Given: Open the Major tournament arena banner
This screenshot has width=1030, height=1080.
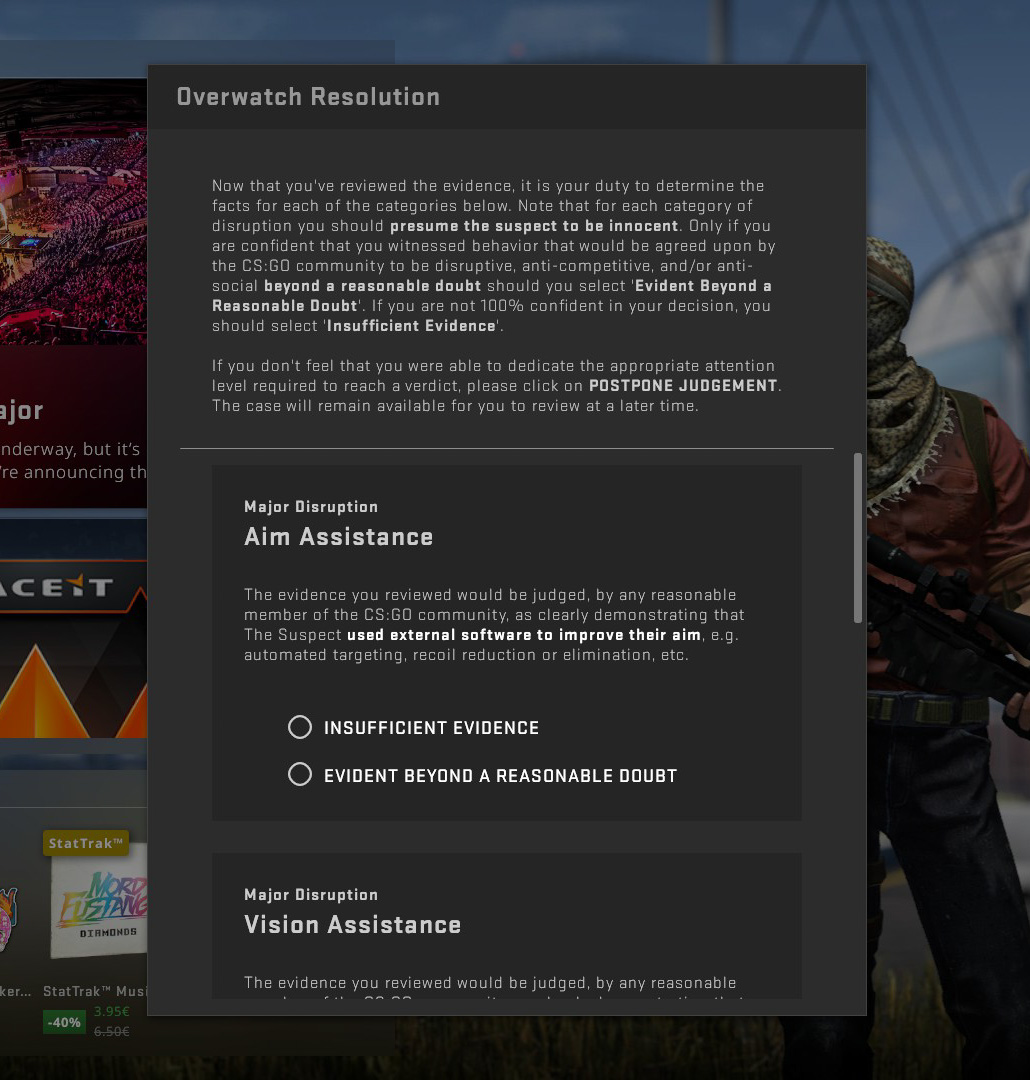Looking at the screenshot, I should 73,293.
